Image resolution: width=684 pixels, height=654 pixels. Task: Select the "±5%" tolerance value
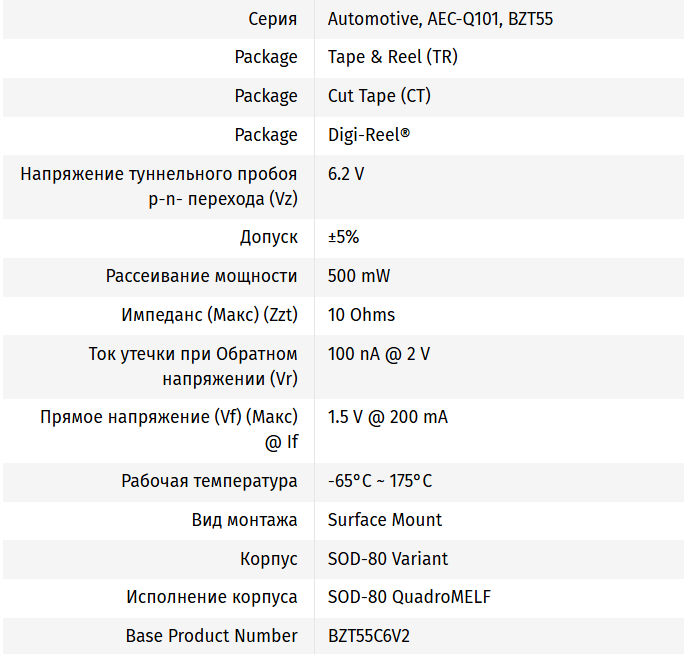coord(343,237)
